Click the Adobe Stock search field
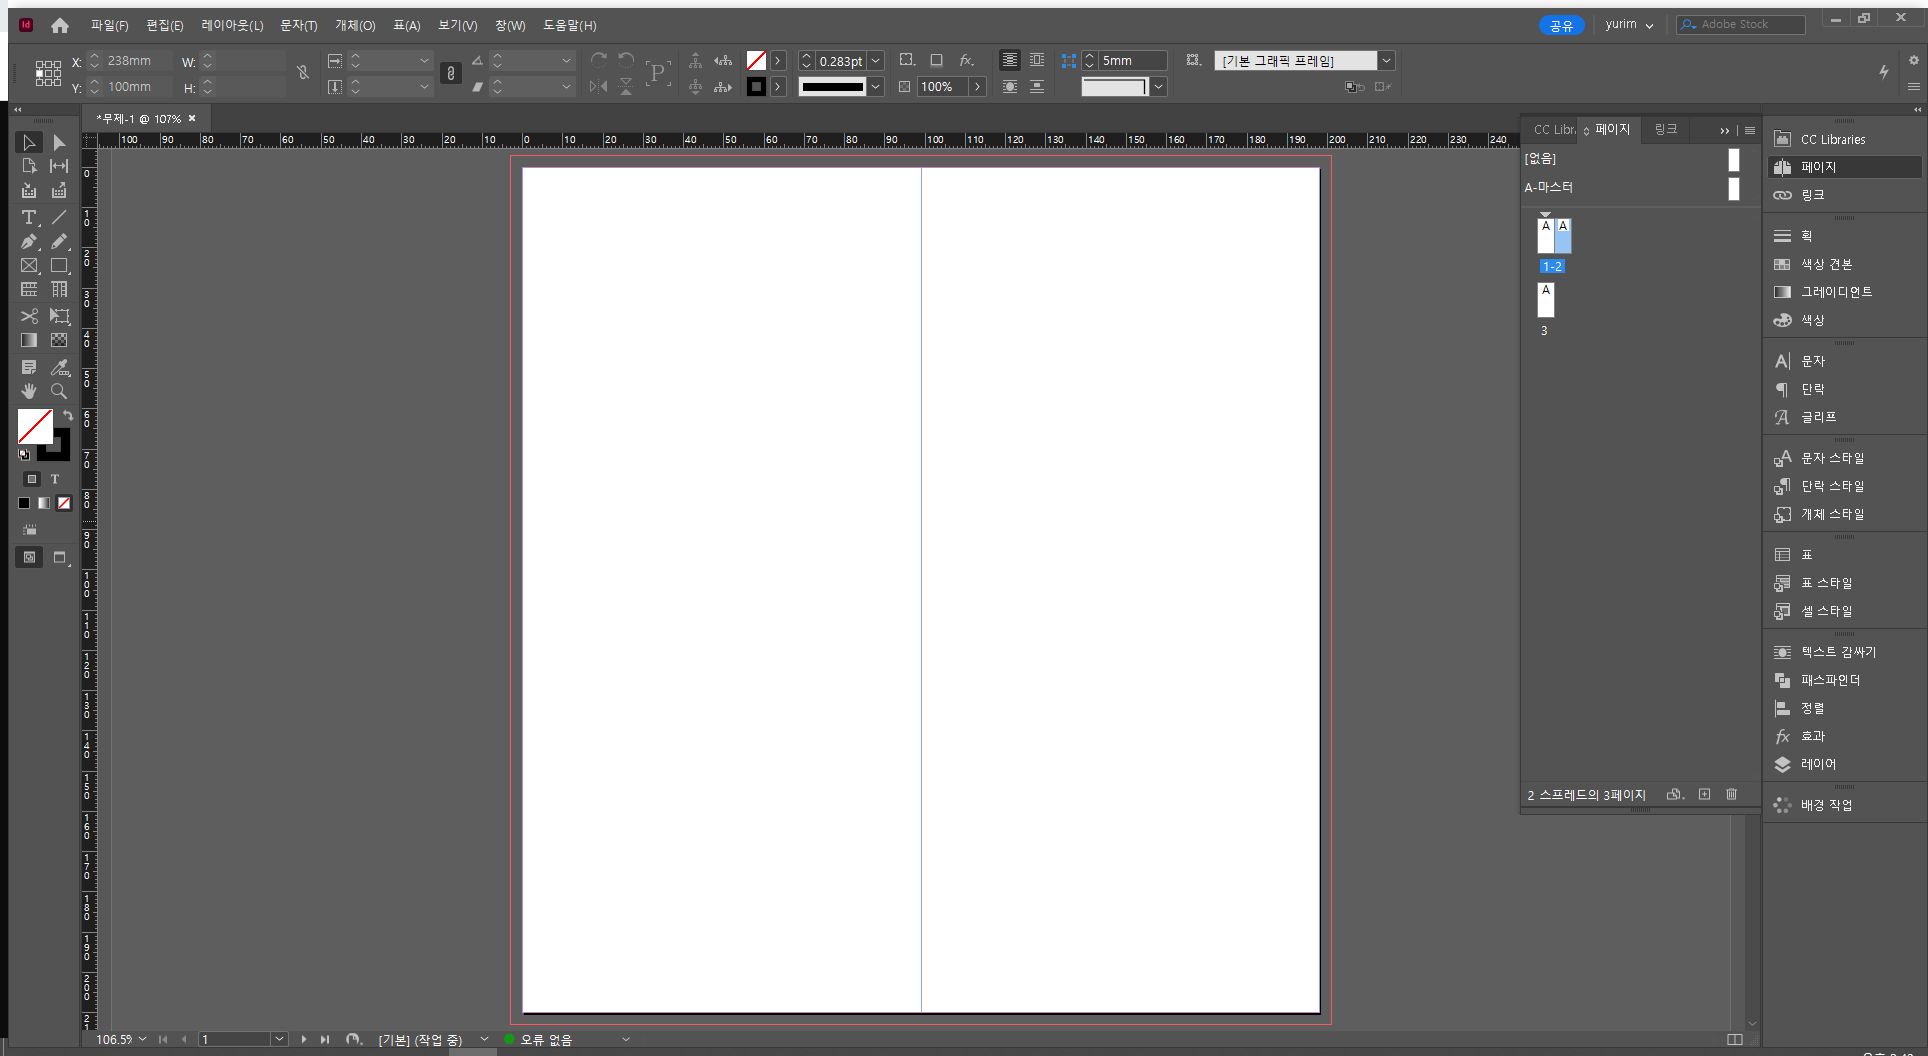 tap(1741, 24)
